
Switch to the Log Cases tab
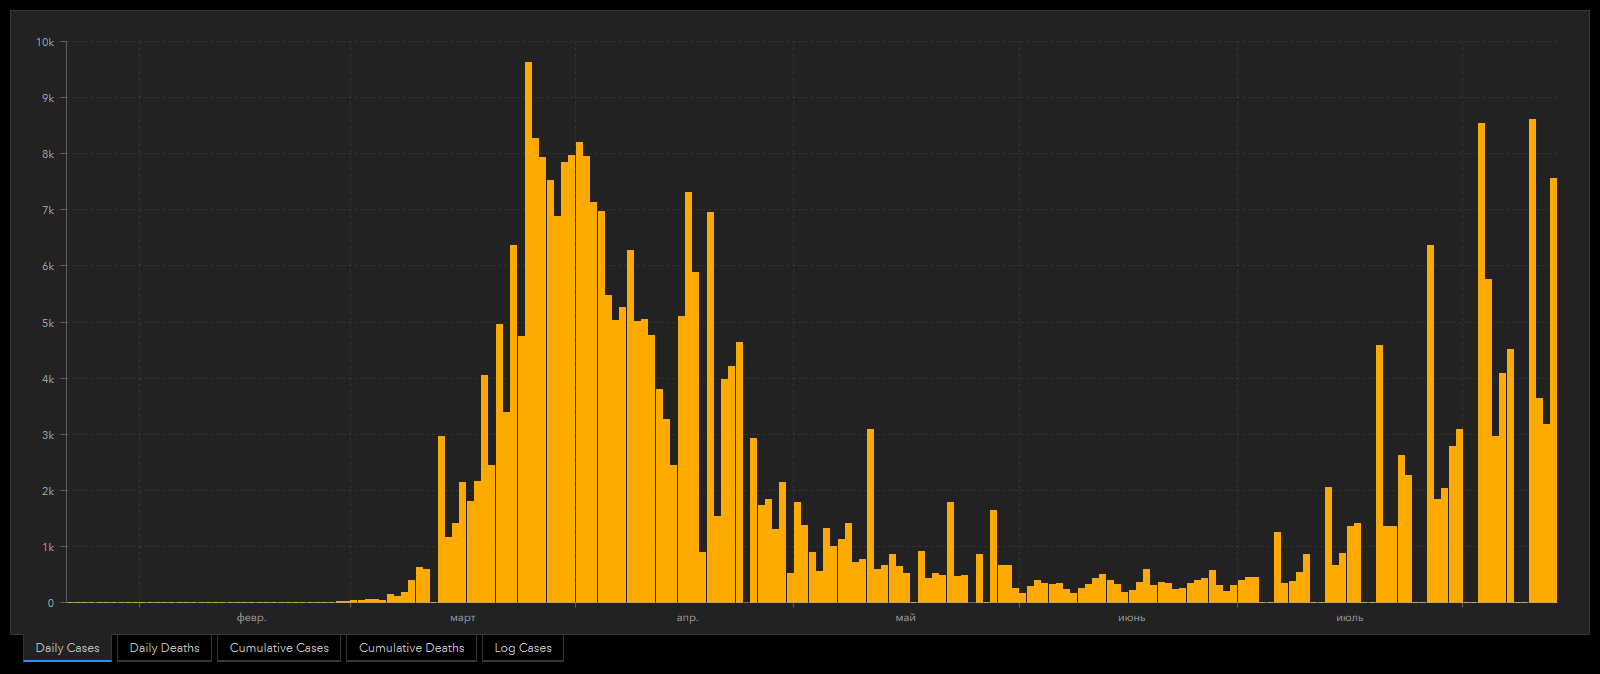pos(523,648)
